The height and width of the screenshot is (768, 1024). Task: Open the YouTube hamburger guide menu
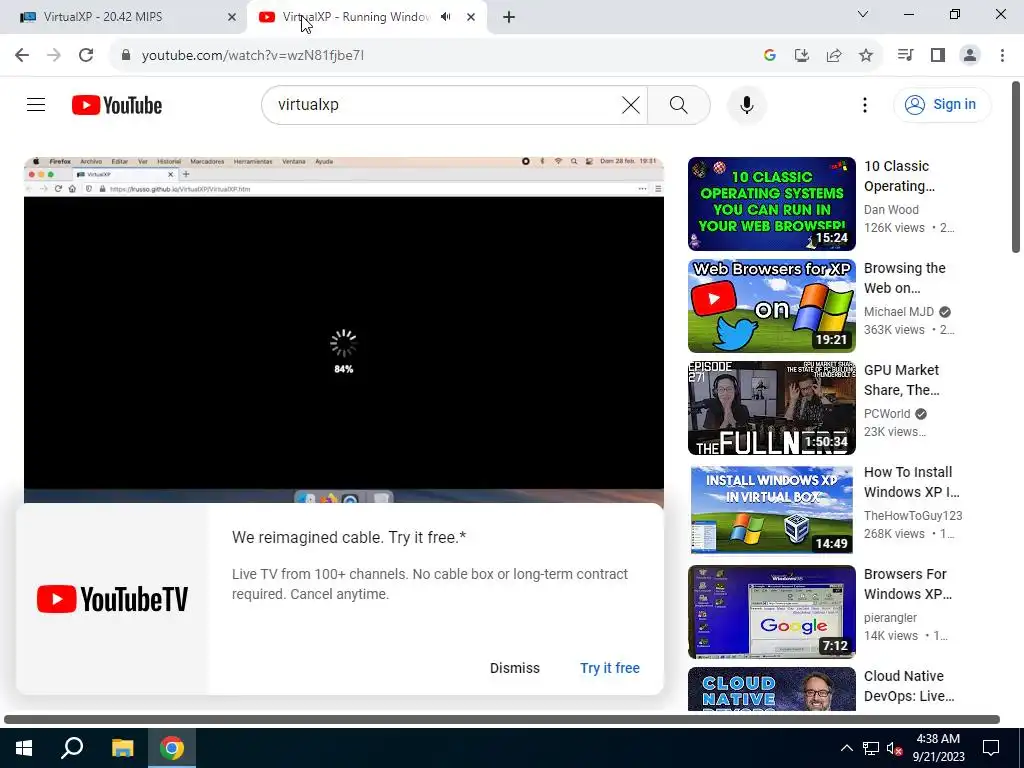pos(36,104)
